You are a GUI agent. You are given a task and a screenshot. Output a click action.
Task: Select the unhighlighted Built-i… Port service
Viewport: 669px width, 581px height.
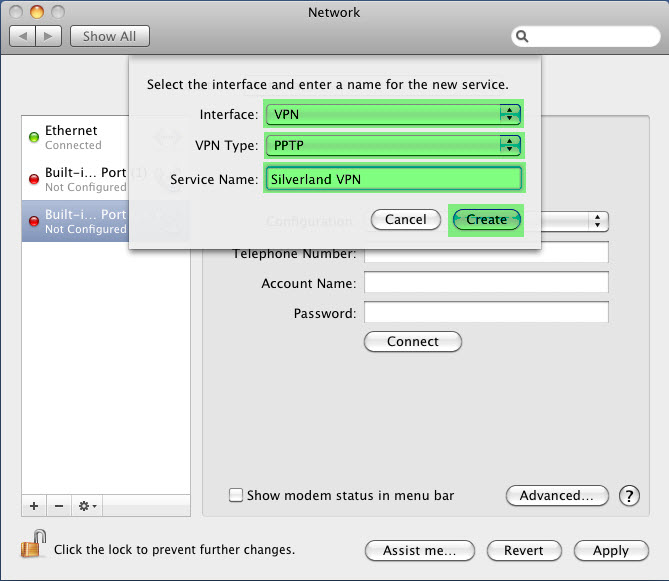[x=76, y=179]
